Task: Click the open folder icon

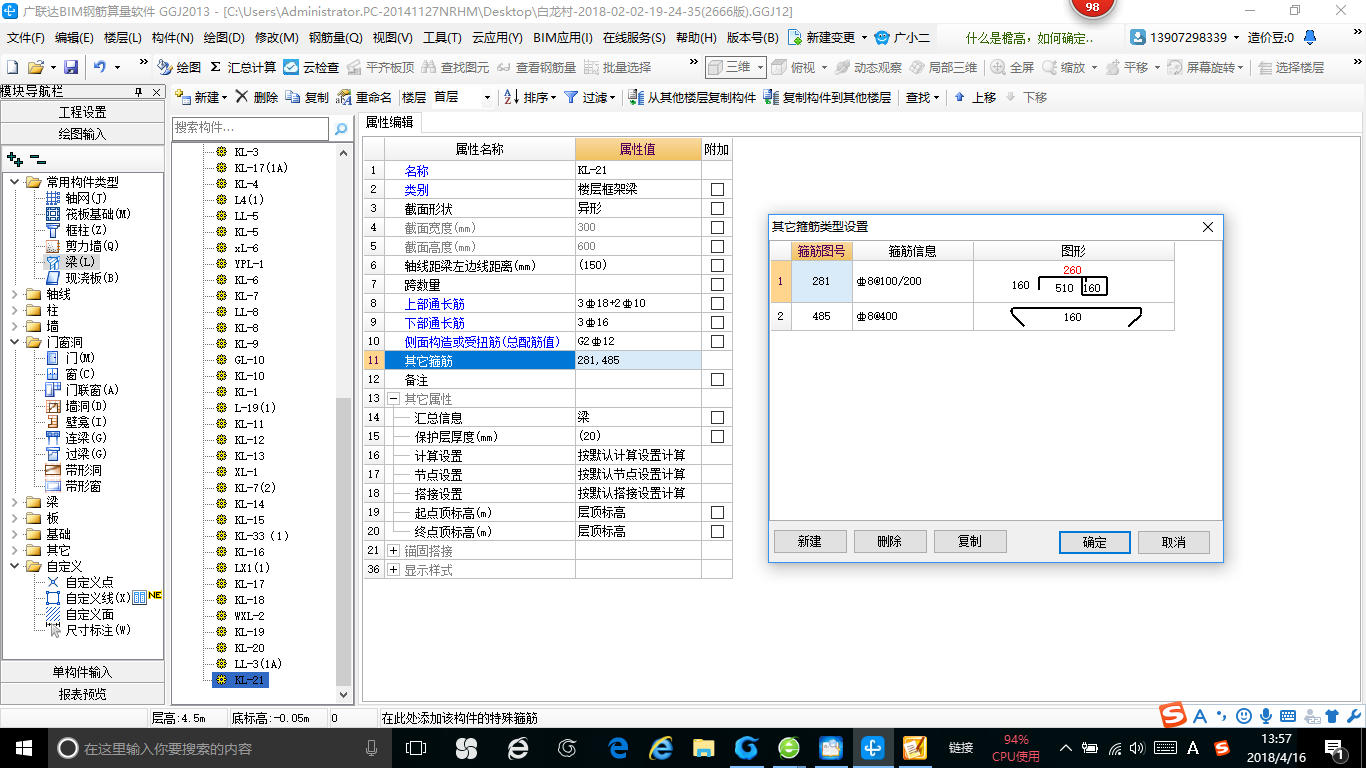Action: 35,67
